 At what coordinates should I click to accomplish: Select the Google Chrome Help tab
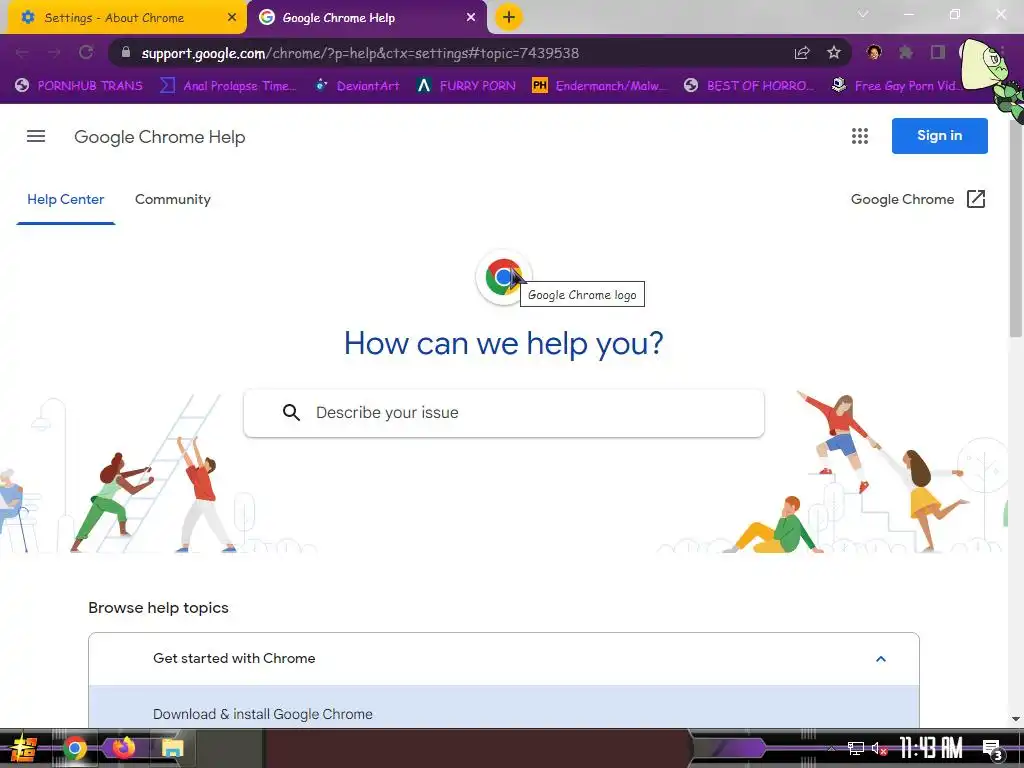[x=366, y=18]
